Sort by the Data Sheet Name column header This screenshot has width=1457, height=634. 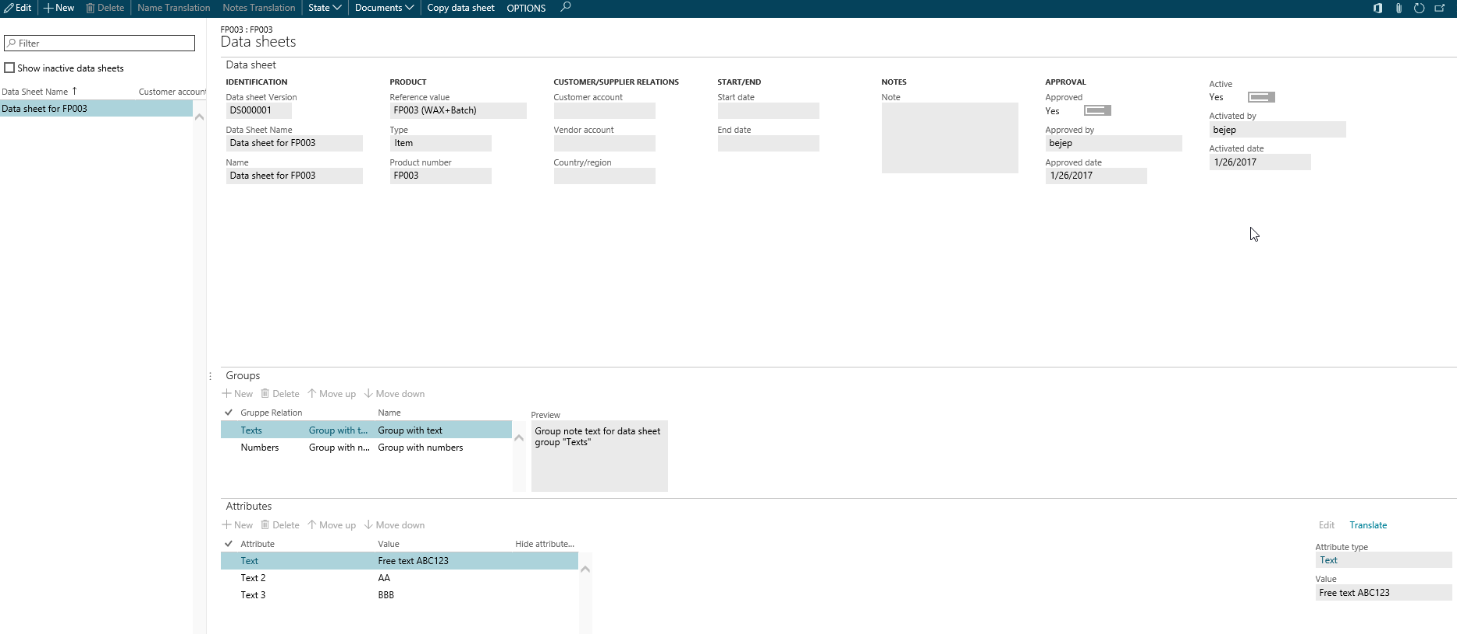[x=35, y=92]
